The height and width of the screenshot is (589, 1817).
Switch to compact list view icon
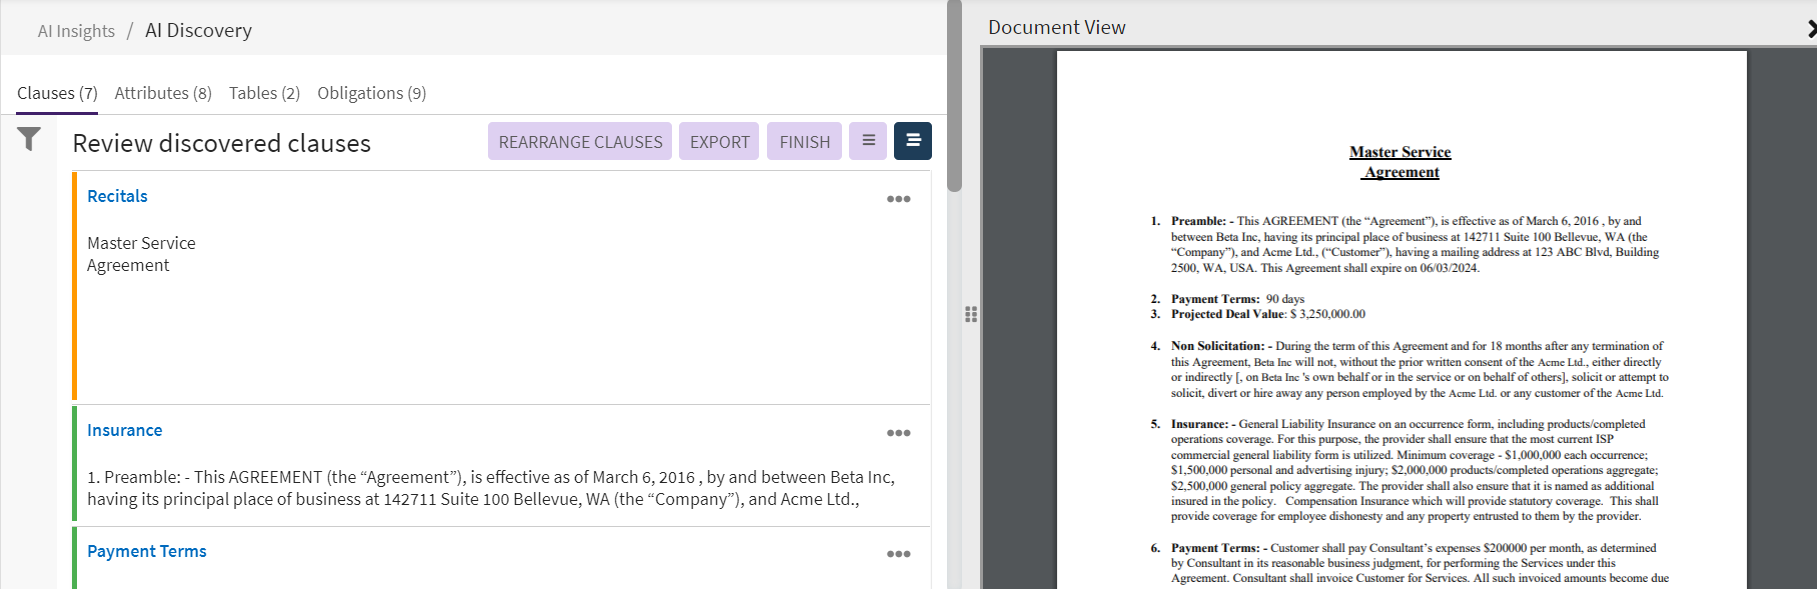[868, 141]
